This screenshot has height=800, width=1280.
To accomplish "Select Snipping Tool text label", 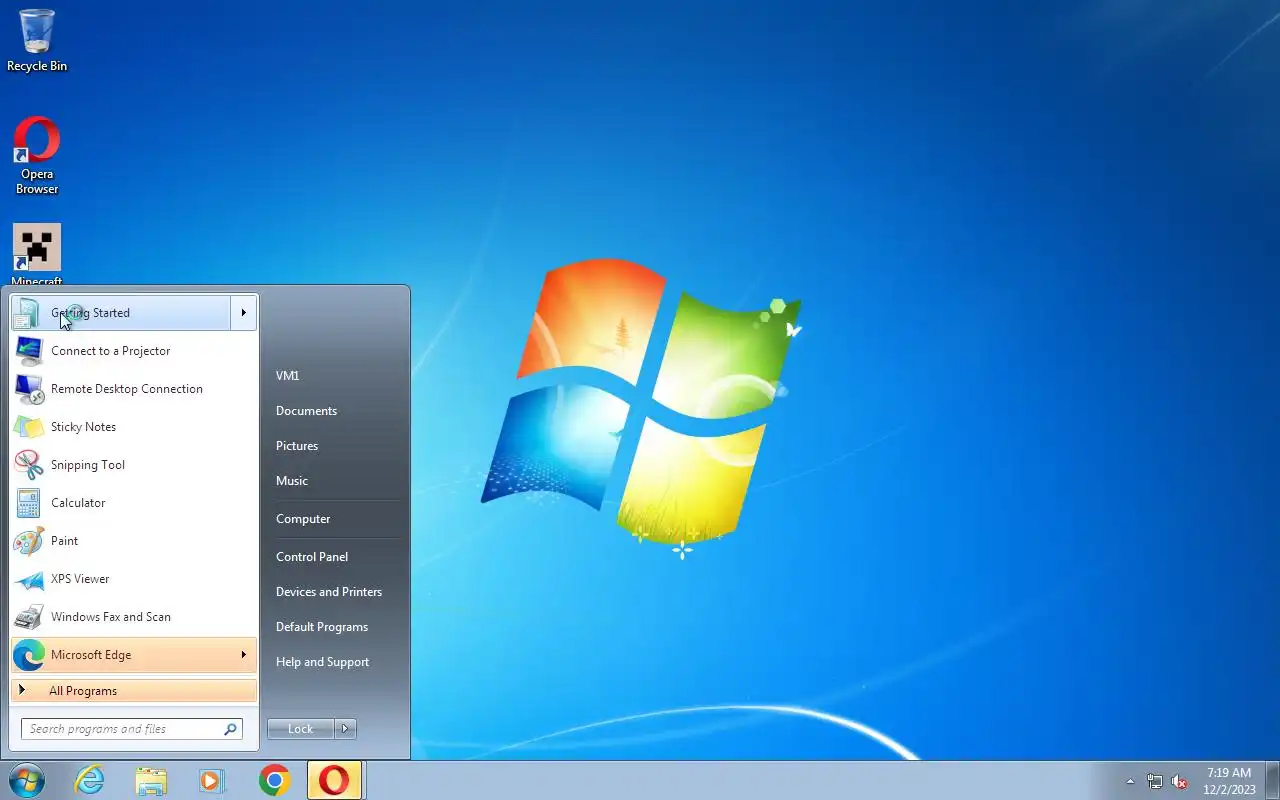I will coord(88,465).
